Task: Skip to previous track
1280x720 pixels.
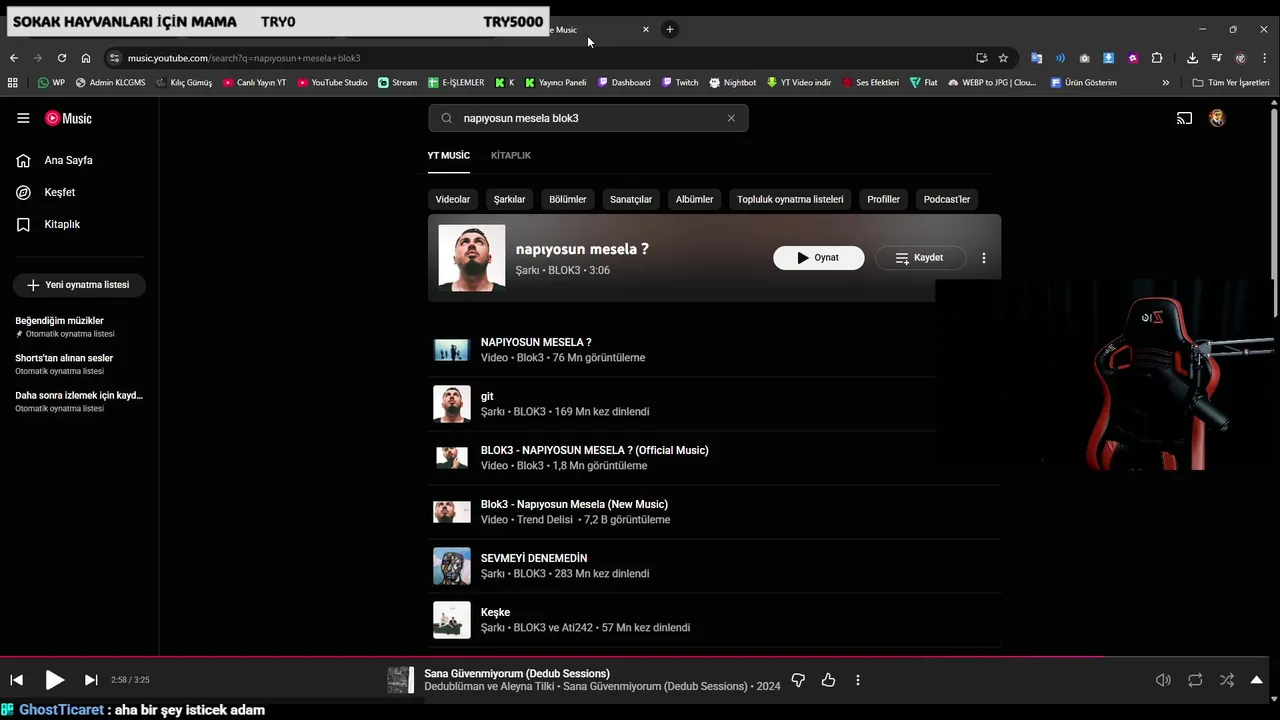Action: coord(16,680)
